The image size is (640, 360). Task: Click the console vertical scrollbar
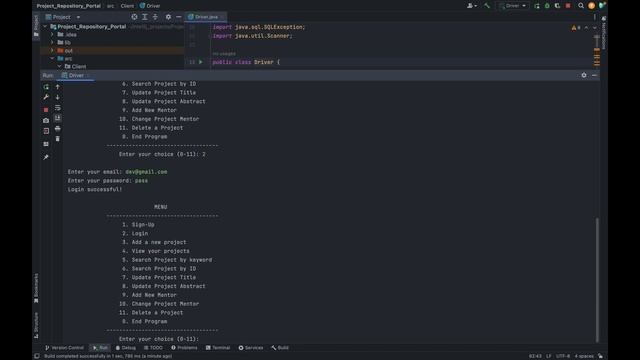(x=597, y=280)
